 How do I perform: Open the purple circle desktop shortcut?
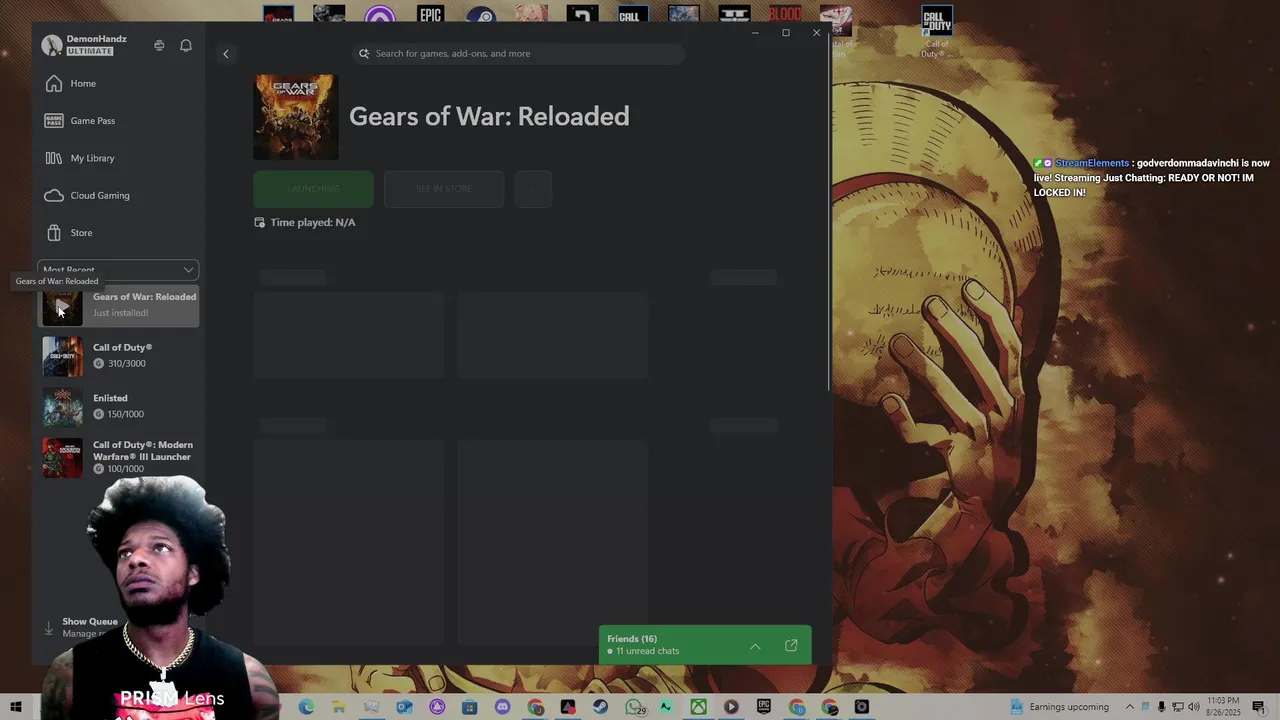tap(379, 16)
